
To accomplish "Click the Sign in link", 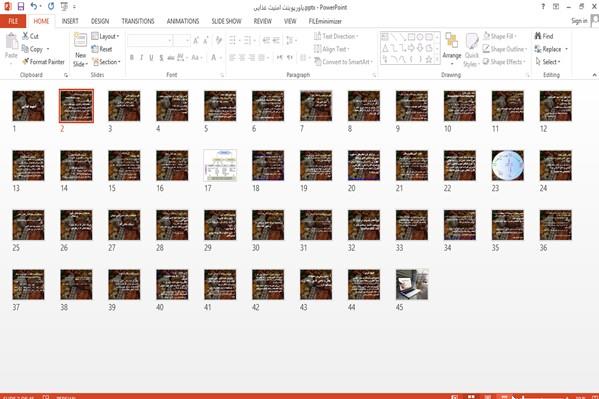I will point(579,21).
